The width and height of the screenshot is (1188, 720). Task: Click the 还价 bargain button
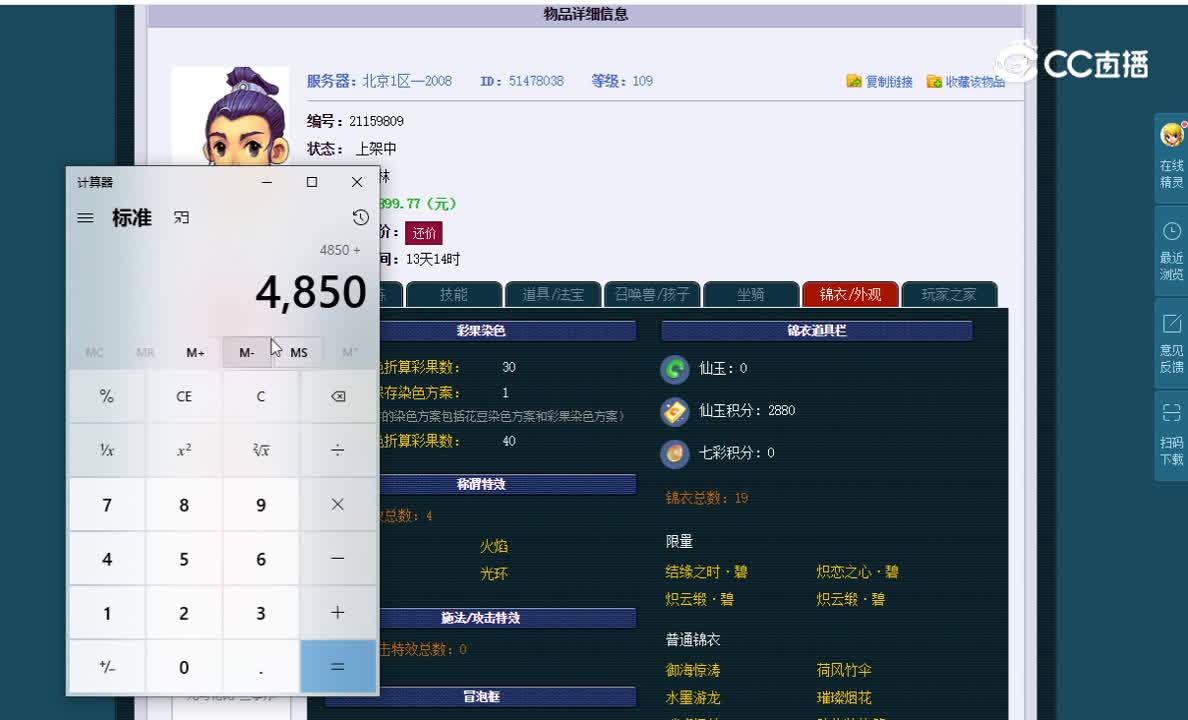pyautogui.click(x=424, y=233)
